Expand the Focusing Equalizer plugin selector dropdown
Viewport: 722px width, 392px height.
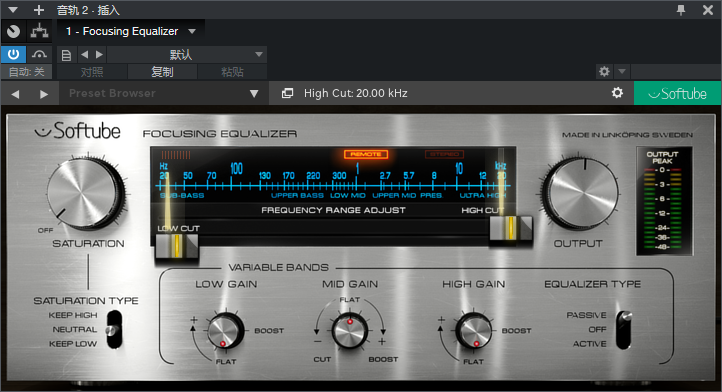coord(192,31)
